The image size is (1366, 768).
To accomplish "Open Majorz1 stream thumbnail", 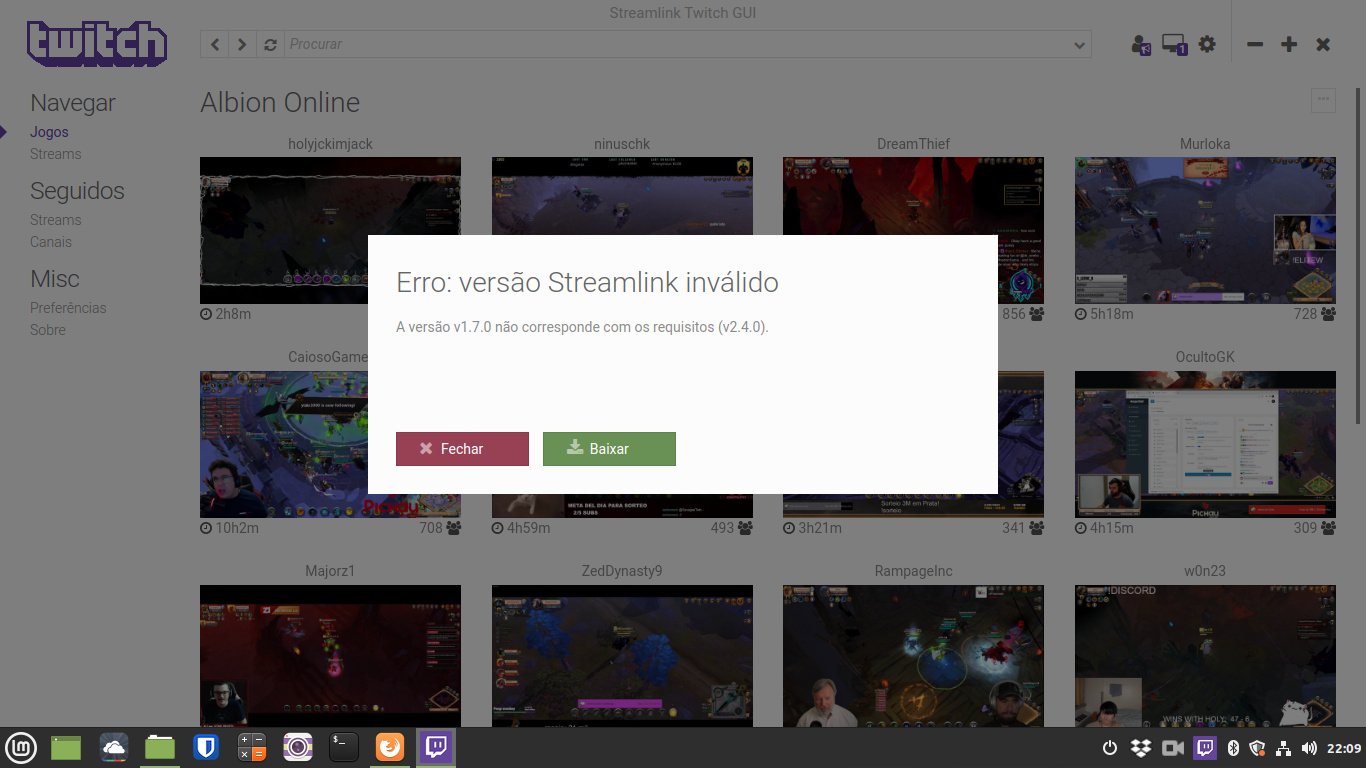I will pos(330,655).
